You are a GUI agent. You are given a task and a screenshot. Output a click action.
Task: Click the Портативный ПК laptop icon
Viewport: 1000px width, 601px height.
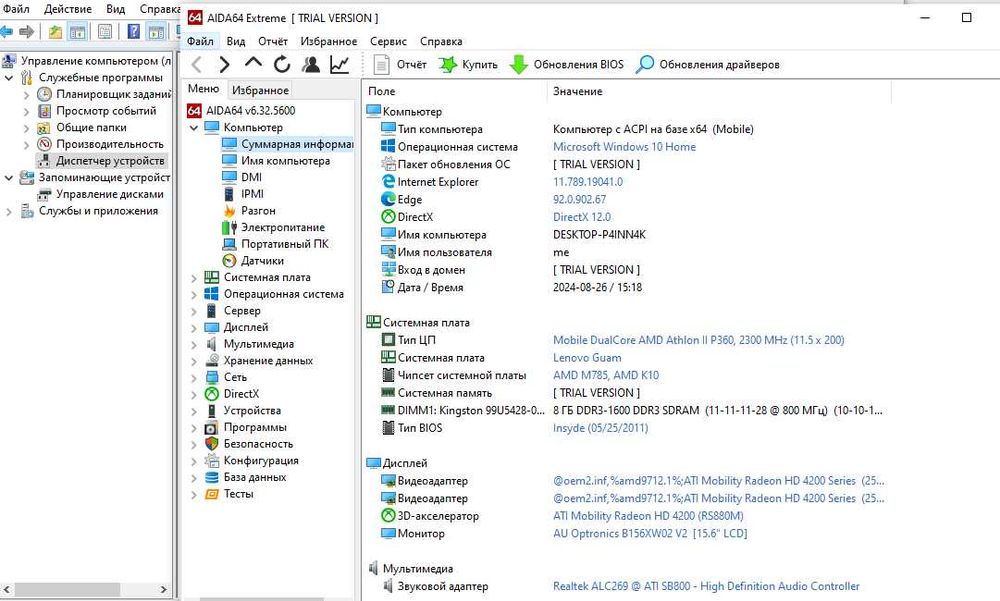tap(229, 244)
